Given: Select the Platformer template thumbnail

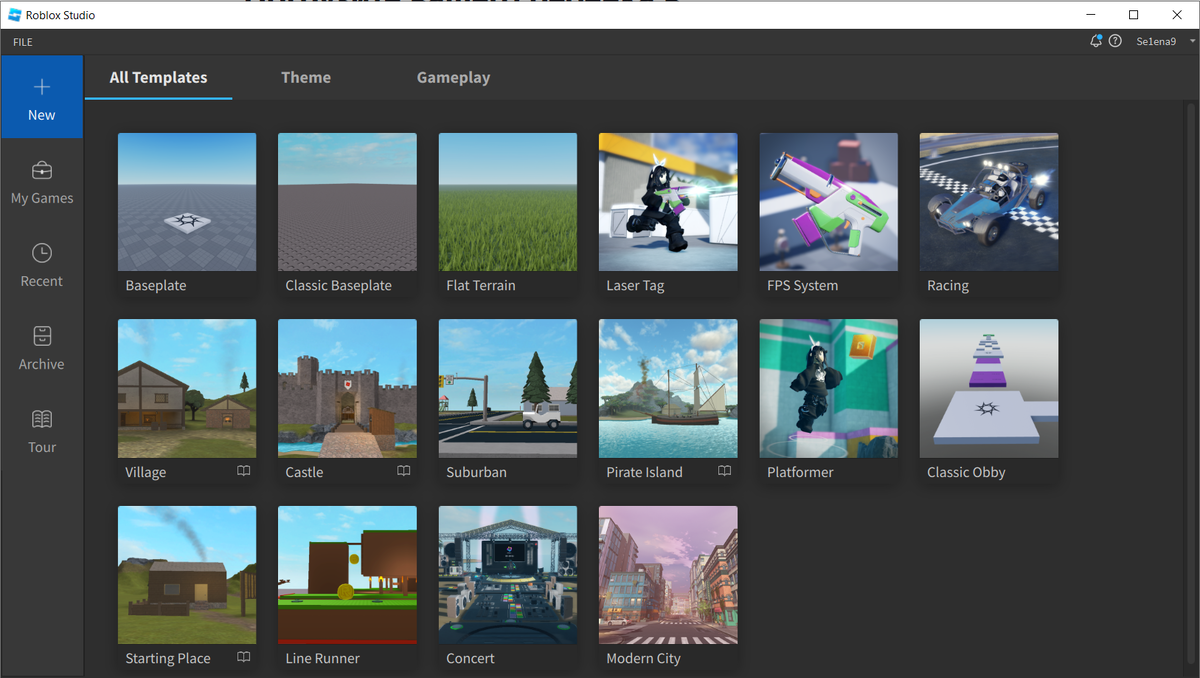Looking at the screenshot, I should click(829, 388).
